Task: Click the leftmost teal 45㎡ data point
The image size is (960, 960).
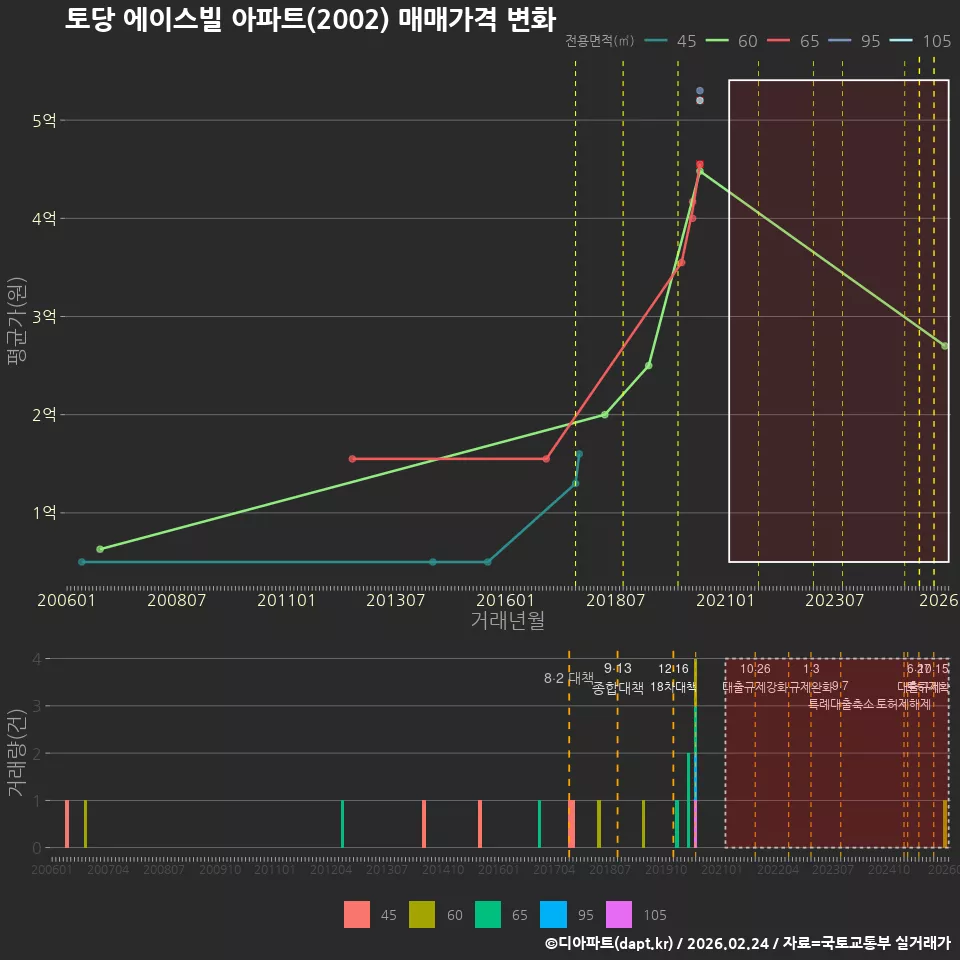Action: [81, 562]
